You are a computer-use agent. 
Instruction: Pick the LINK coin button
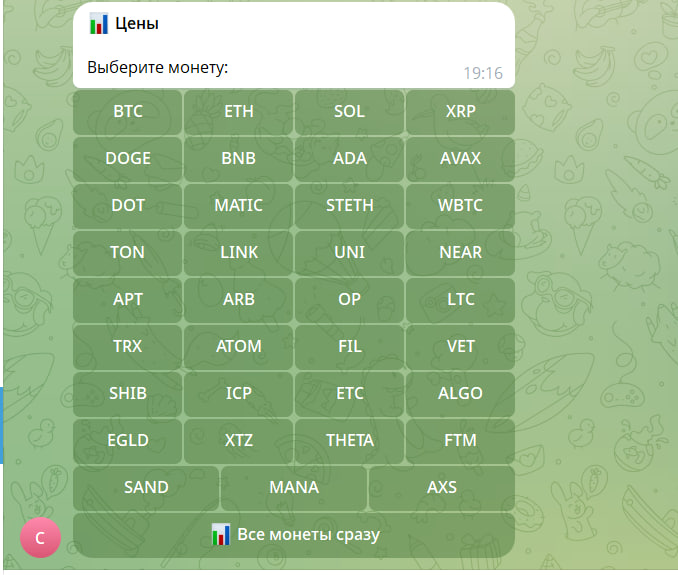(239, 253)
